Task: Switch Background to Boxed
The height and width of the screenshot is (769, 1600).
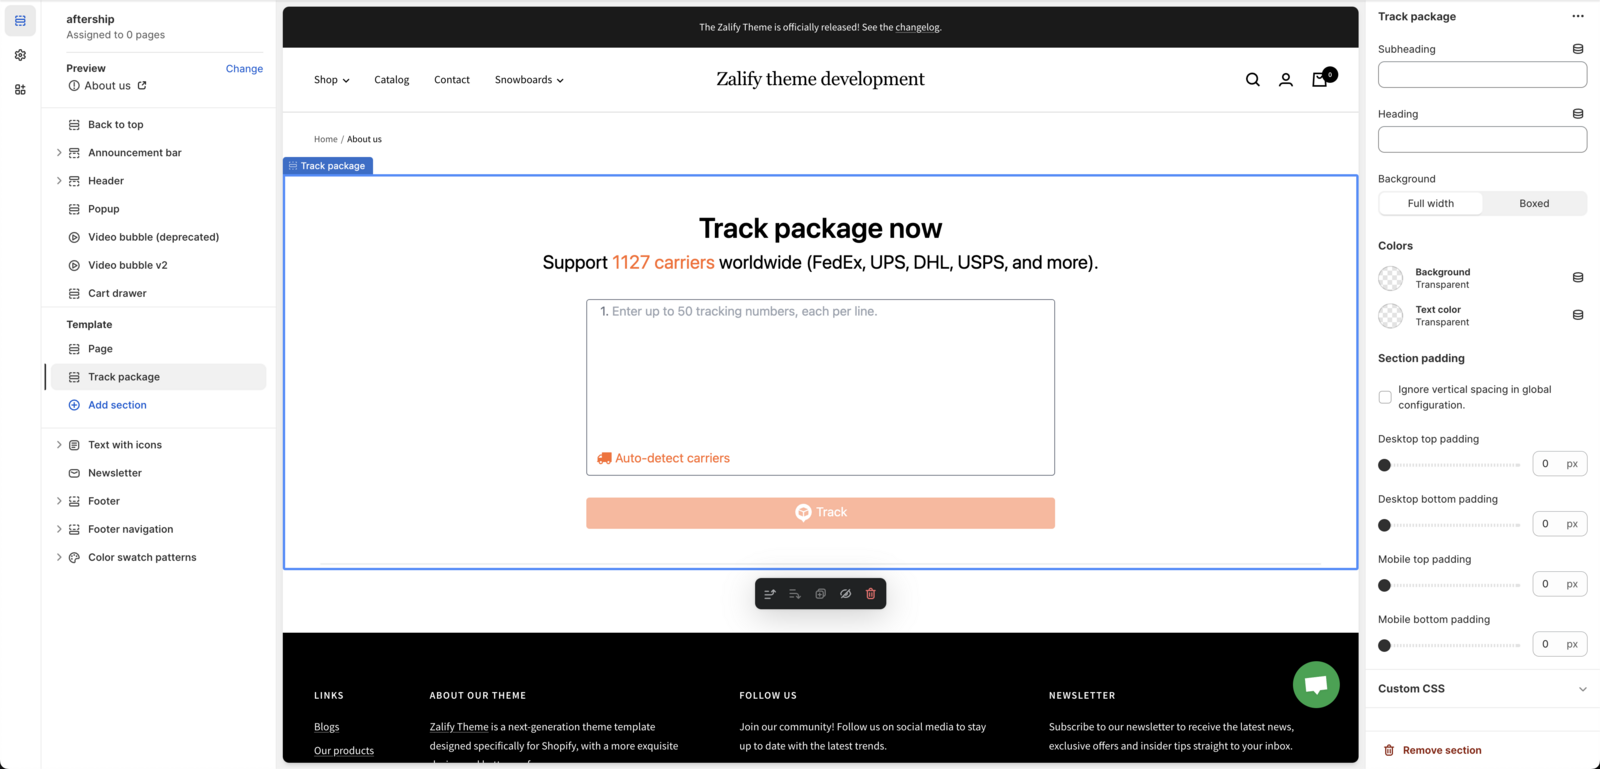Action: pyautogui.click(x=1533, y=203)
